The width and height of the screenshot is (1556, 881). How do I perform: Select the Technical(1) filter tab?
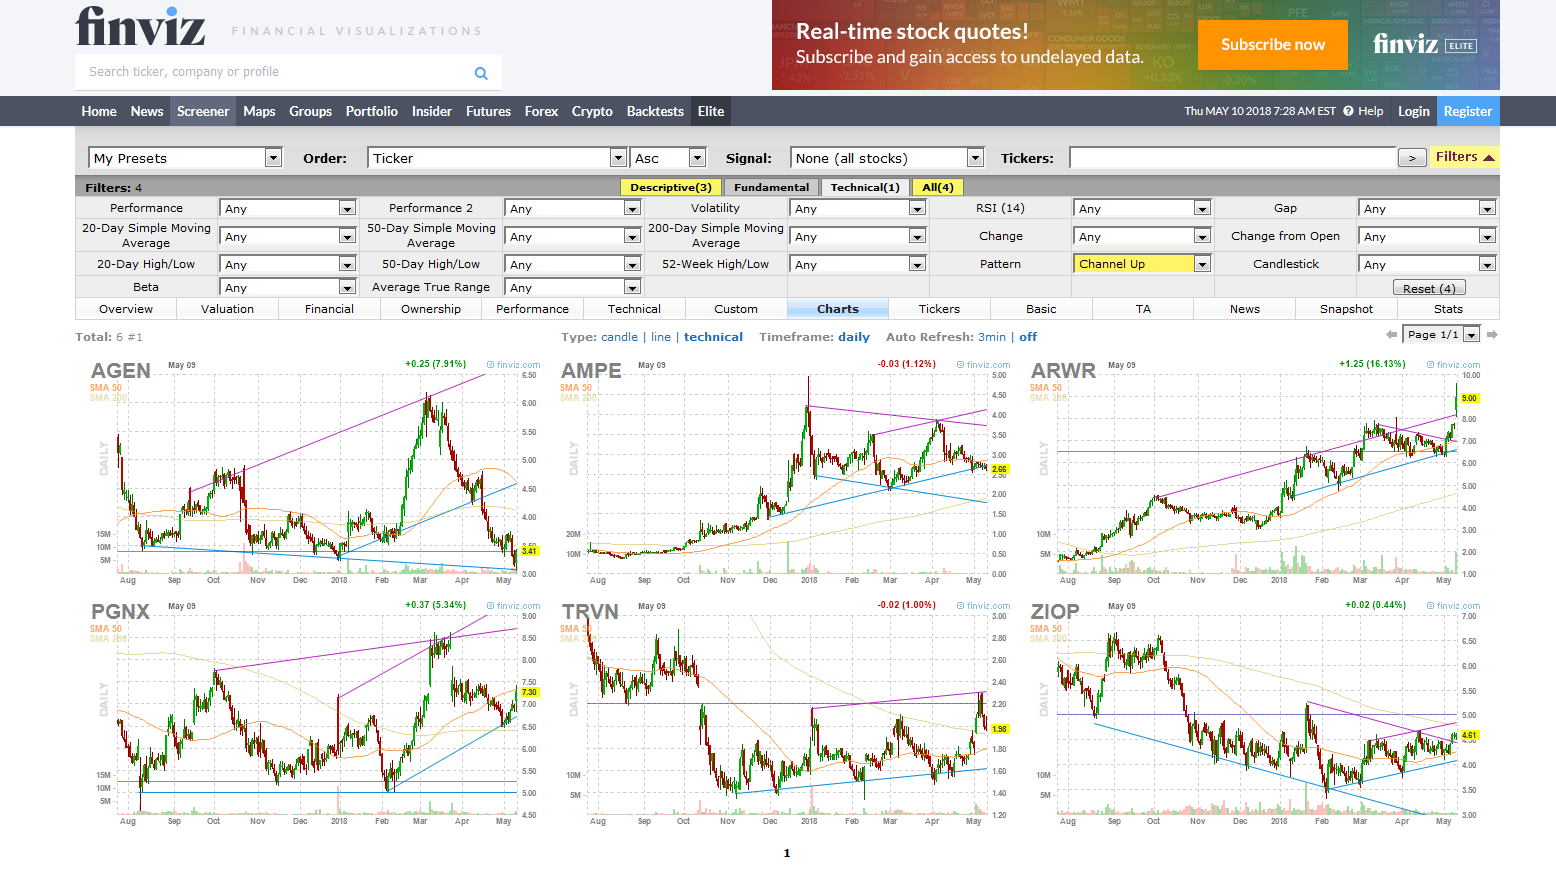coord(865,187)
